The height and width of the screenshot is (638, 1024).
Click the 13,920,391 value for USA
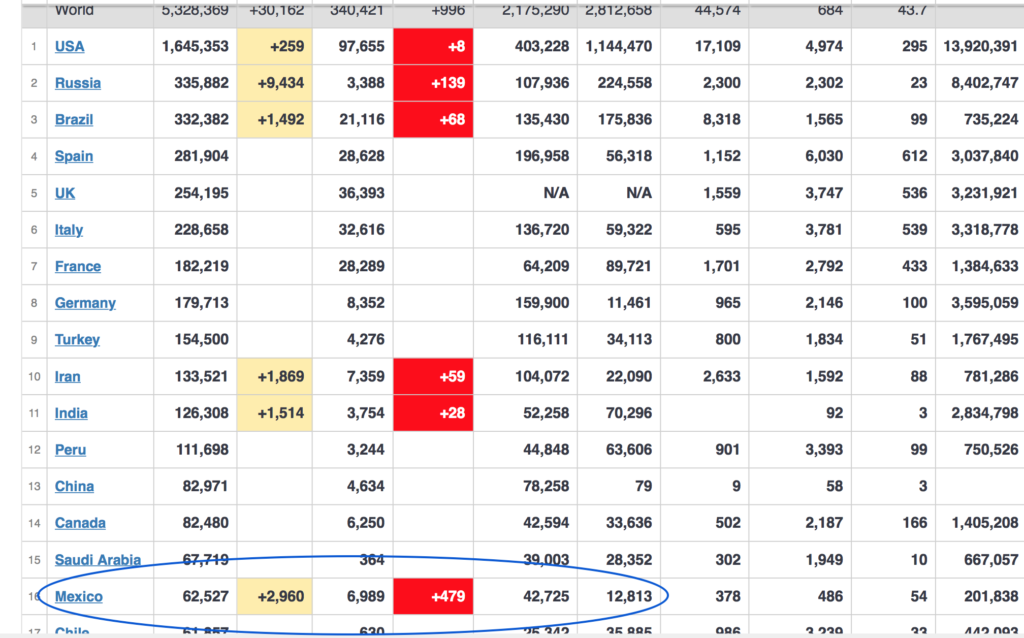coord(981,46)
